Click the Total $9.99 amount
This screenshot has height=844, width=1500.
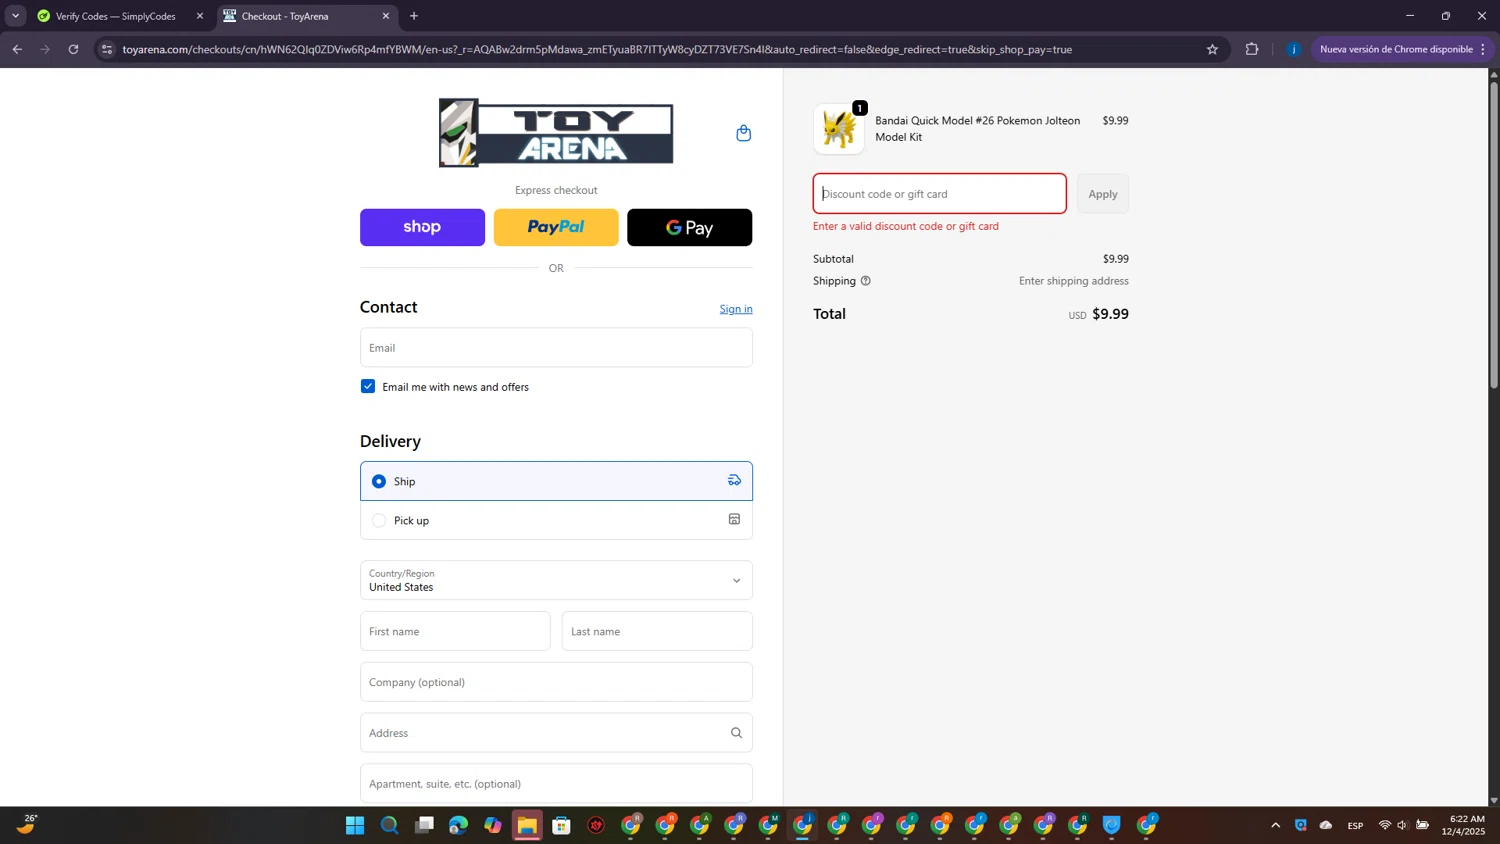coord(1110,314)
